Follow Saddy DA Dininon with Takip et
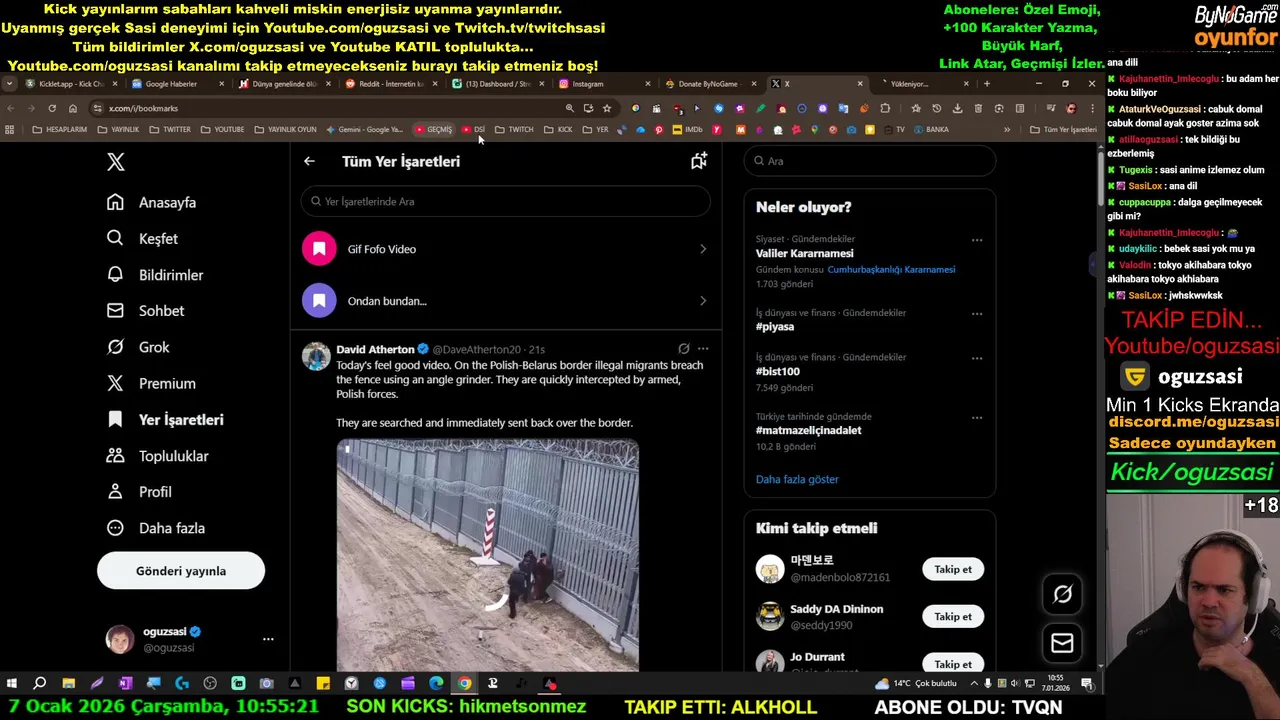Image resolution: width=1280 pixels, height=720 pixels. coord(953,616)
